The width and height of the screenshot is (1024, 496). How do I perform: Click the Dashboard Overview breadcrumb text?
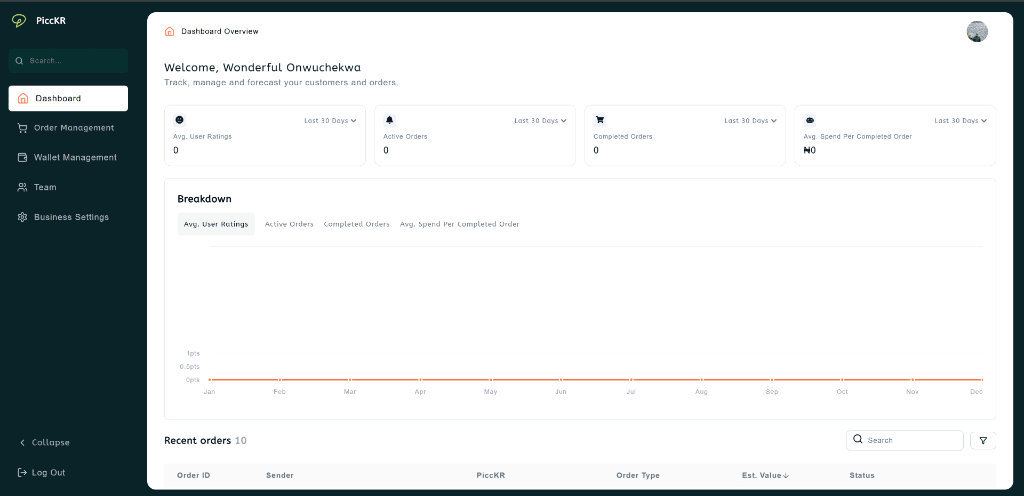coord(219,31)
